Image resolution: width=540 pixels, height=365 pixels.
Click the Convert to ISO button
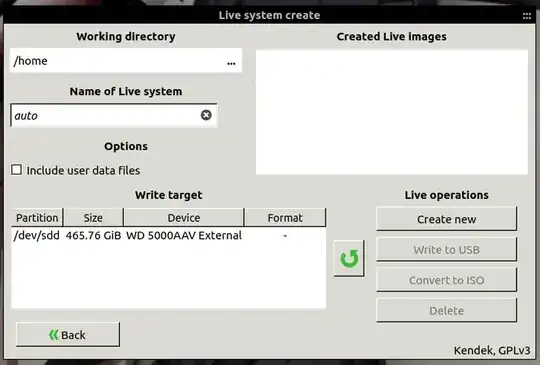[x=446, y=280]
